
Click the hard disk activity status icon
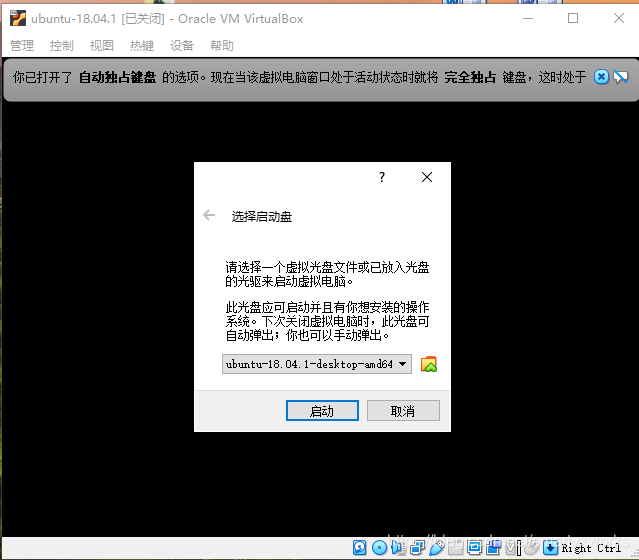point(359,547)
